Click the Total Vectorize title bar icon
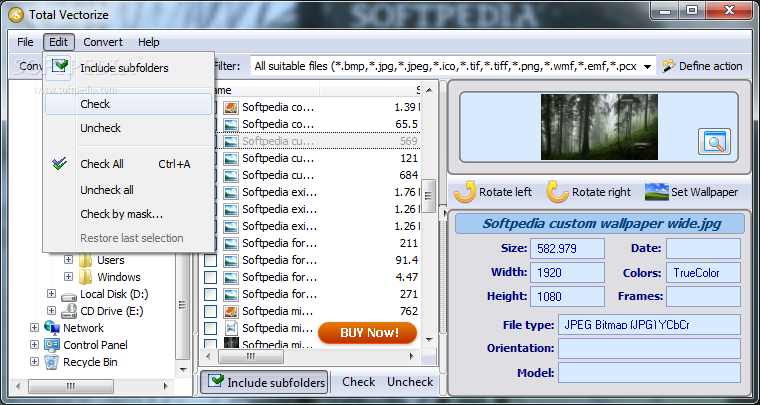This screenshot has height=405, width=760. point(16,14)
